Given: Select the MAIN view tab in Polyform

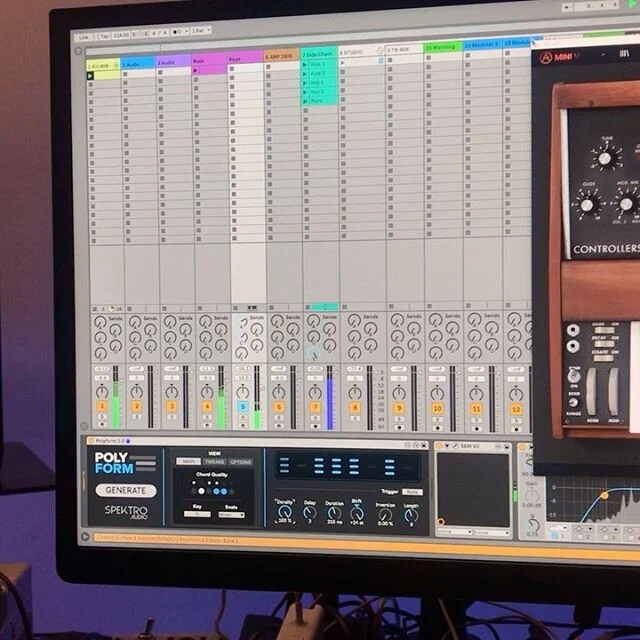Looking at the screenshot, I should 188,461.
